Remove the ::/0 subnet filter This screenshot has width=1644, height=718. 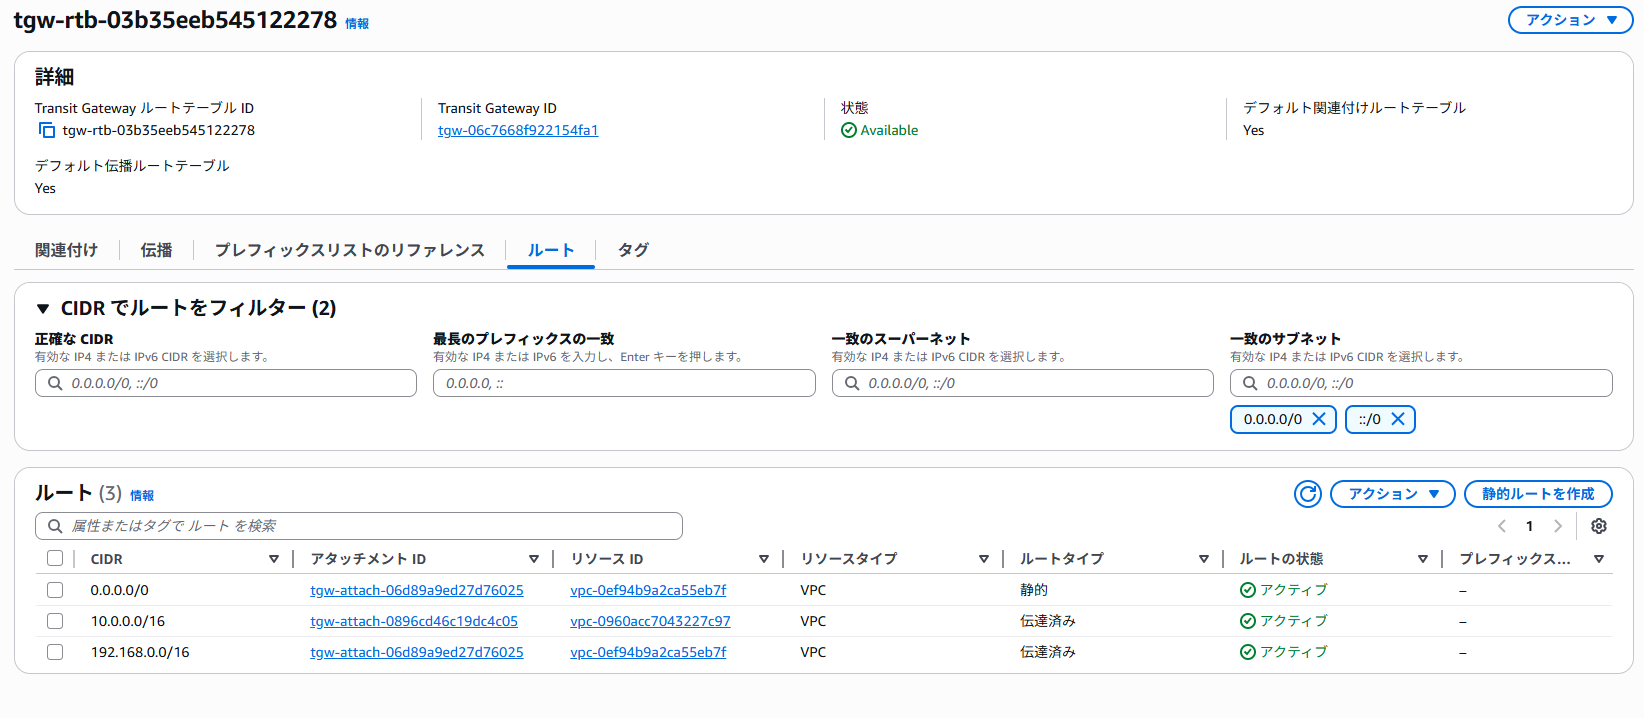(1398, 420)
